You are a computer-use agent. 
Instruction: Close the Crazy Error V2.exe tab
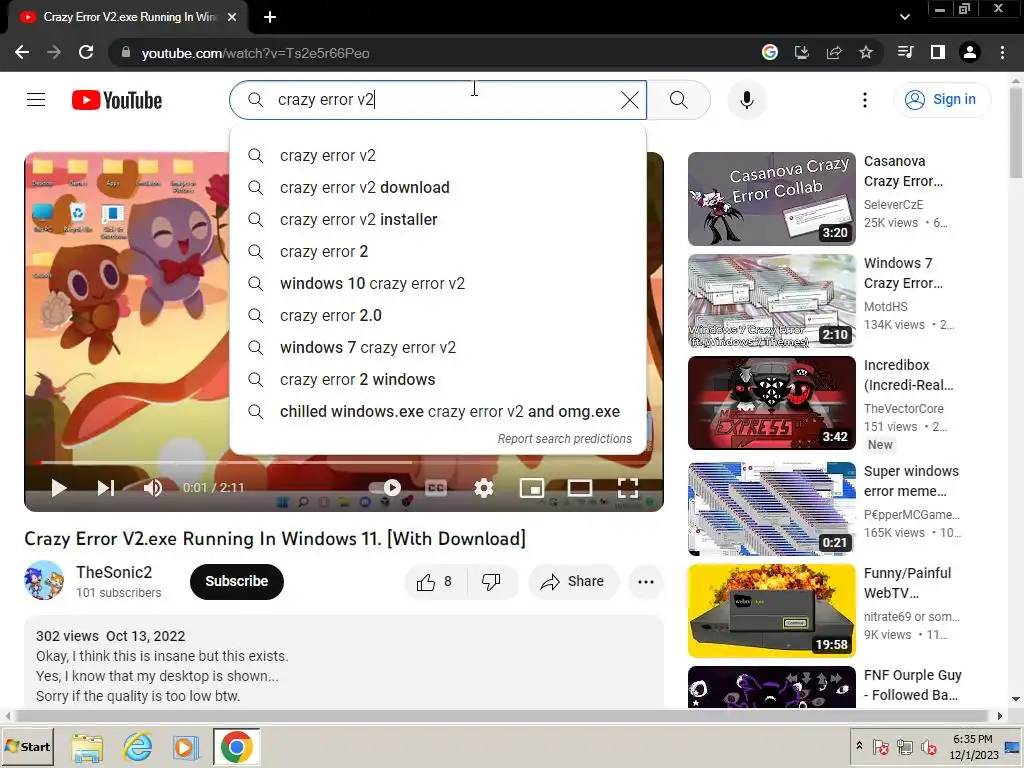tap(232, 17)
